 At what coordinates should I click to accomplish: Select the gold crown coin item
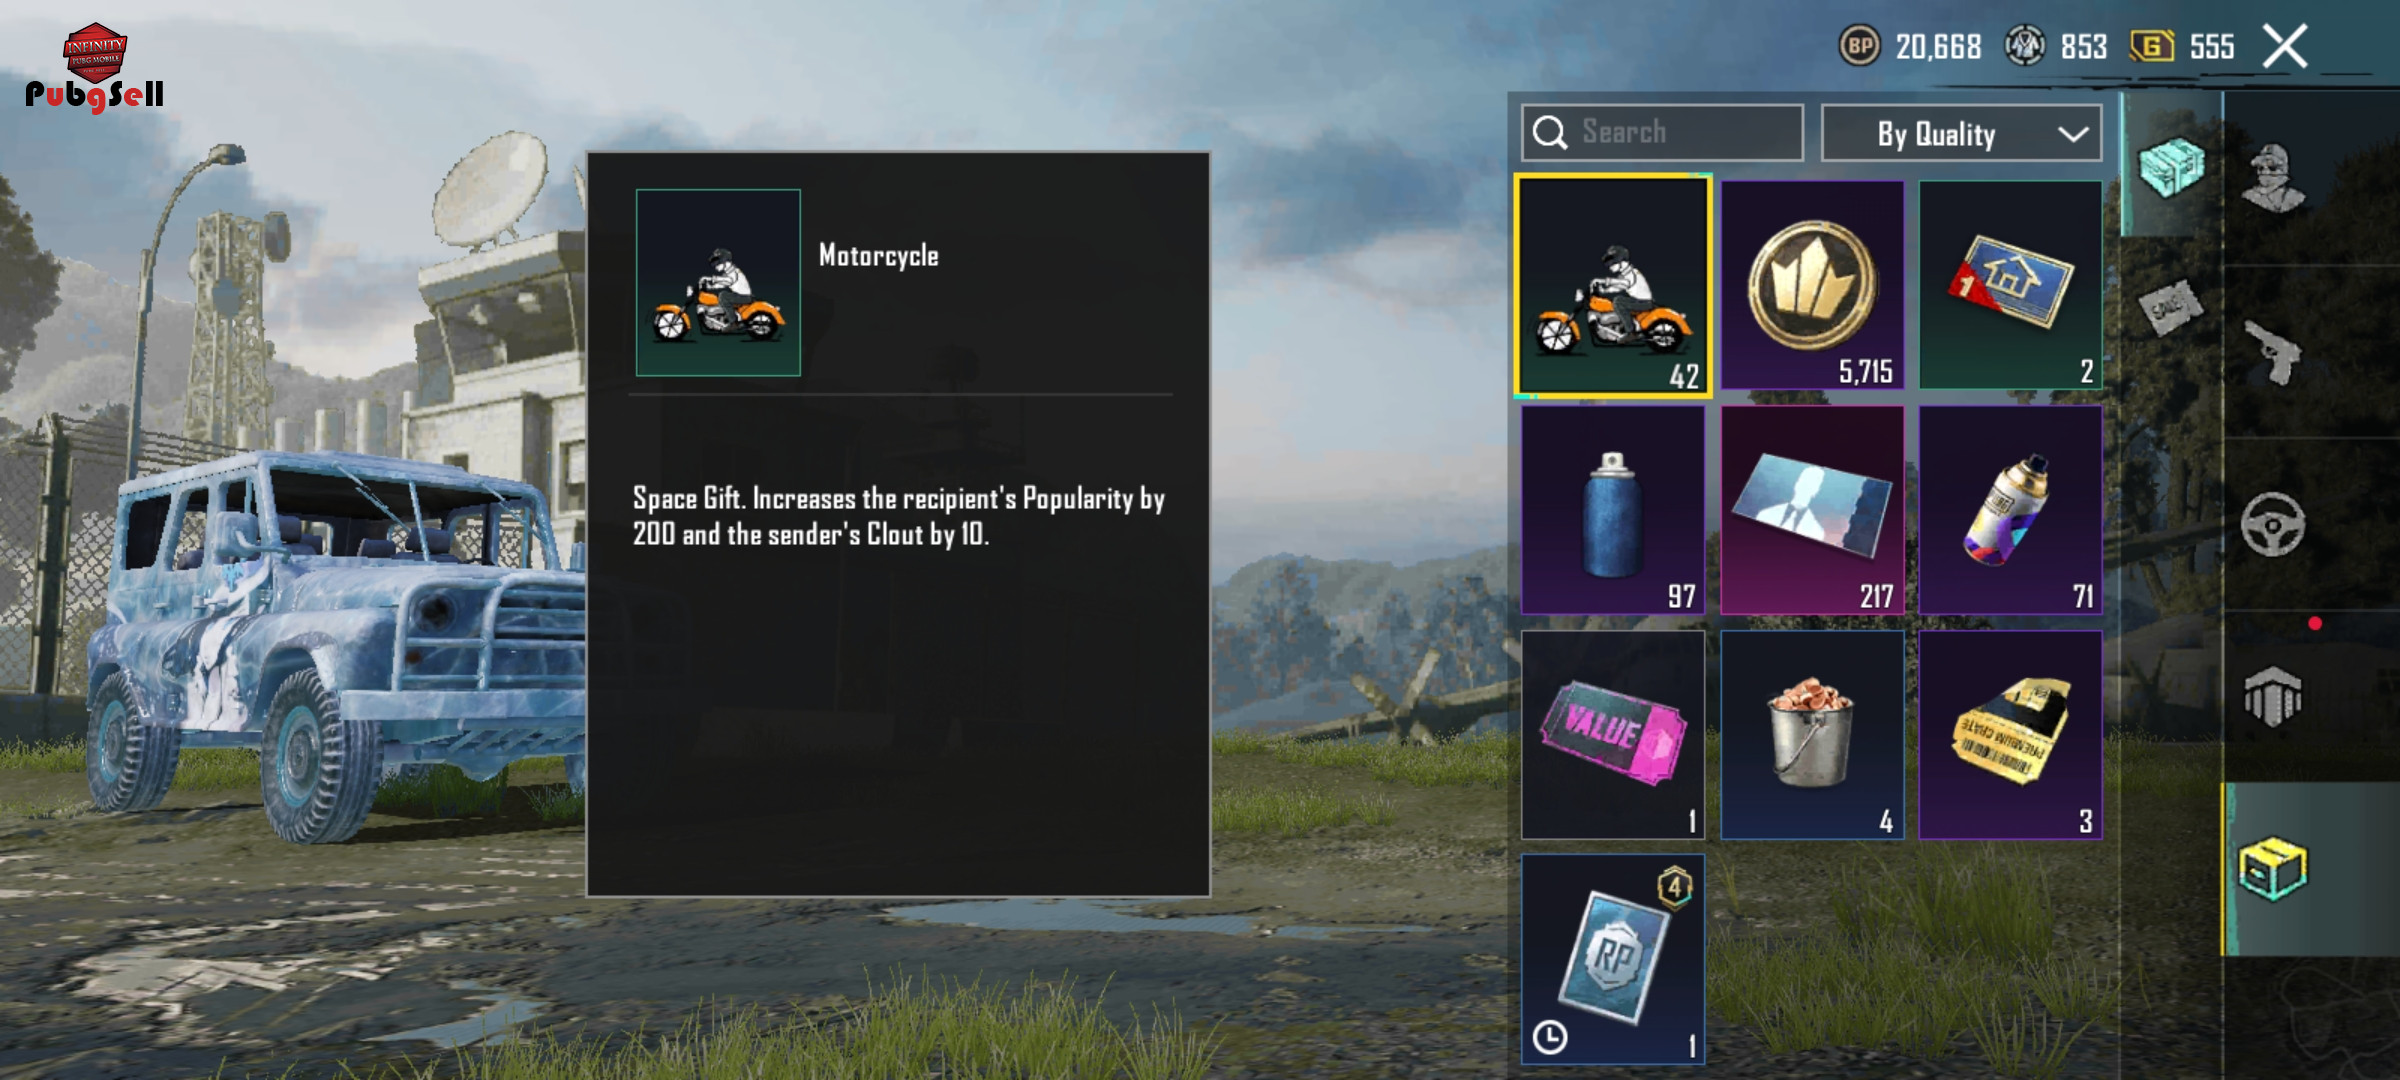pyautogui.click(x=1812, y=285)
